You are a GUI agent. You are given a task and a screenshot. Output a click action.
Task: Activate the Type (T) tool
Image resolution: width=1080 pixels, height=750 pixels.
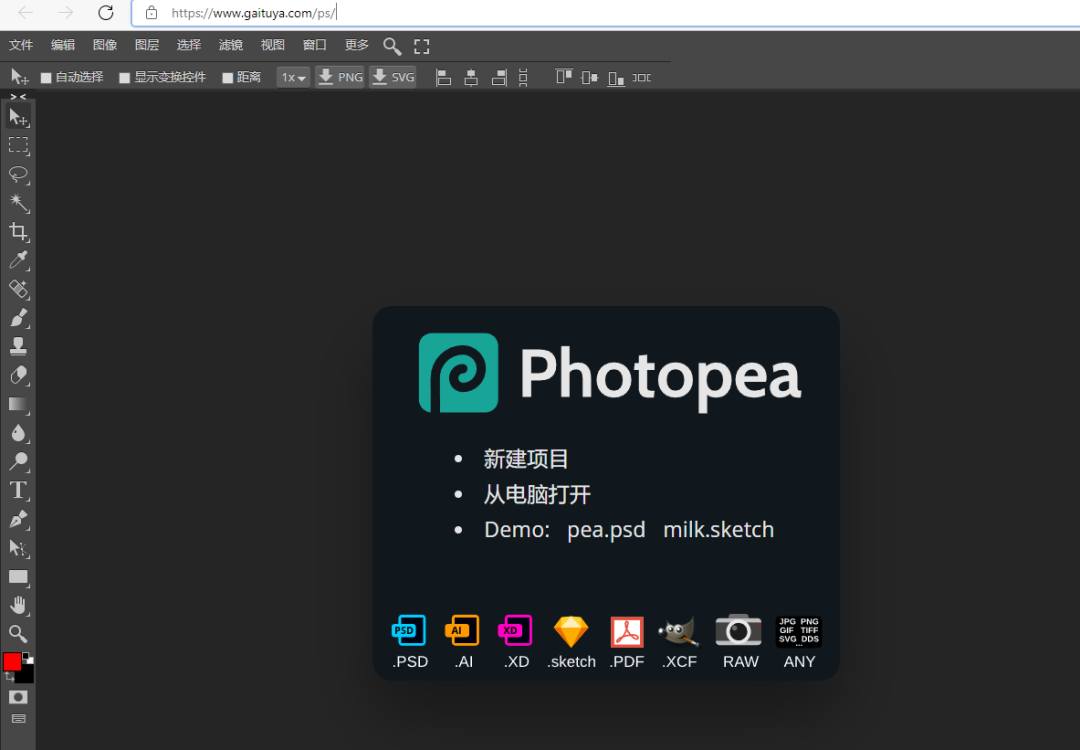pos(18,490)
